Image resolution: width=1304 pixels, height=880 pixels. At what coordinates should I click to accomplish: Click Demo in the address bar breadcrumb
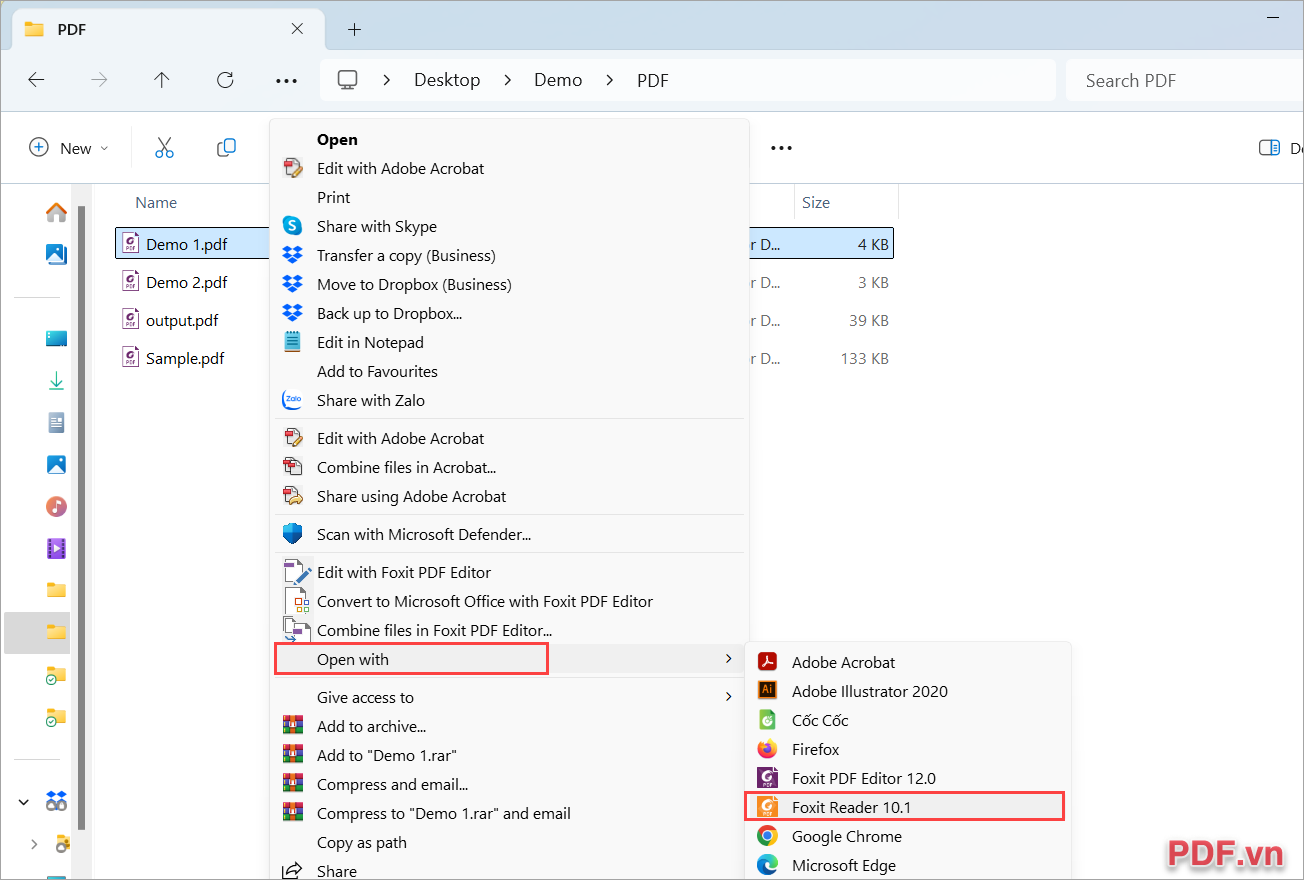click(558, 80)
